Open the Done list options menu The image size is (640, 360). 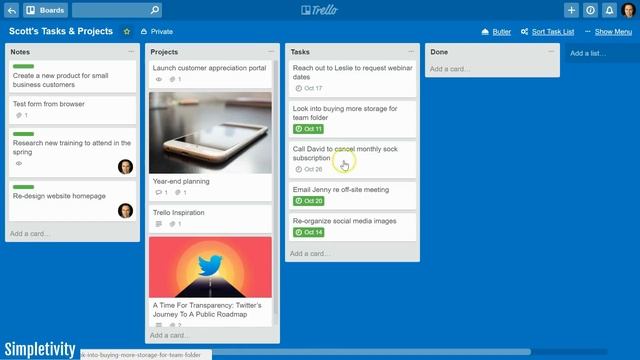pos(551,51)
